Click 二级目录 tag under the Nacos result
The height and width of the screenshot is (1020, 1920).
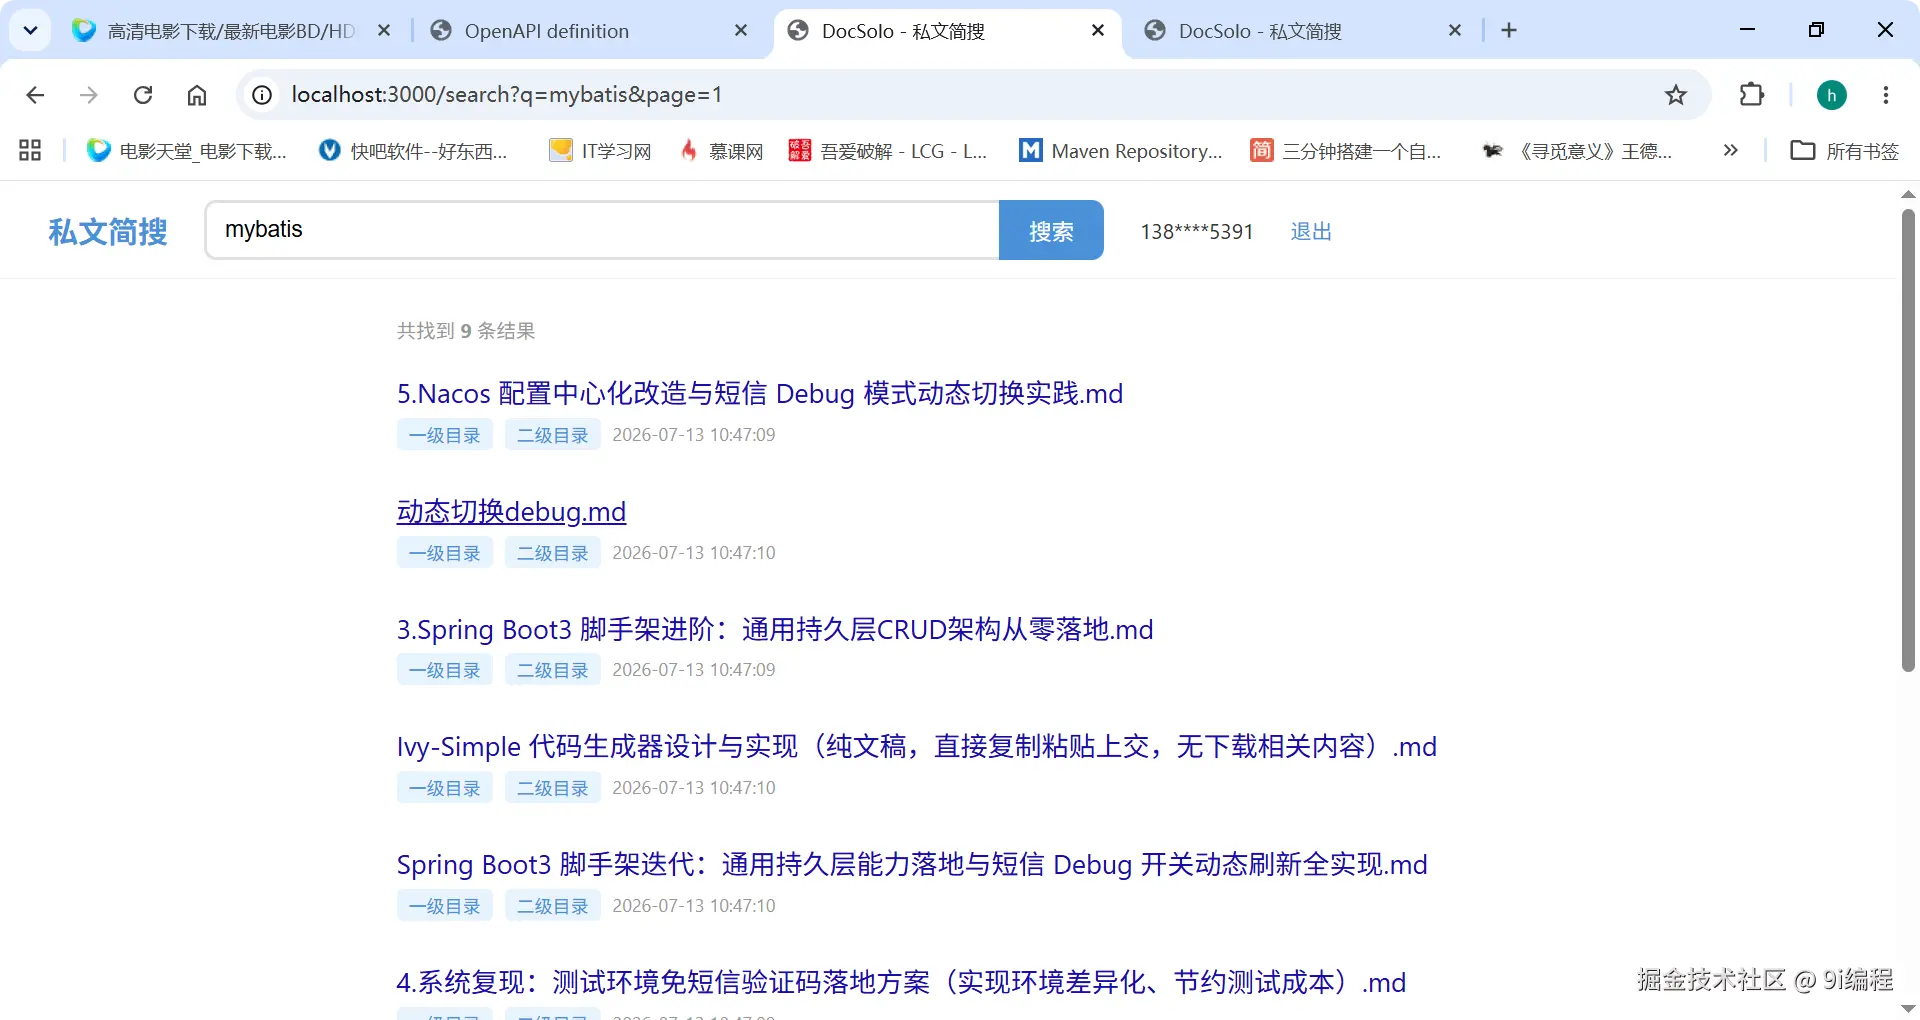point(553,435)
